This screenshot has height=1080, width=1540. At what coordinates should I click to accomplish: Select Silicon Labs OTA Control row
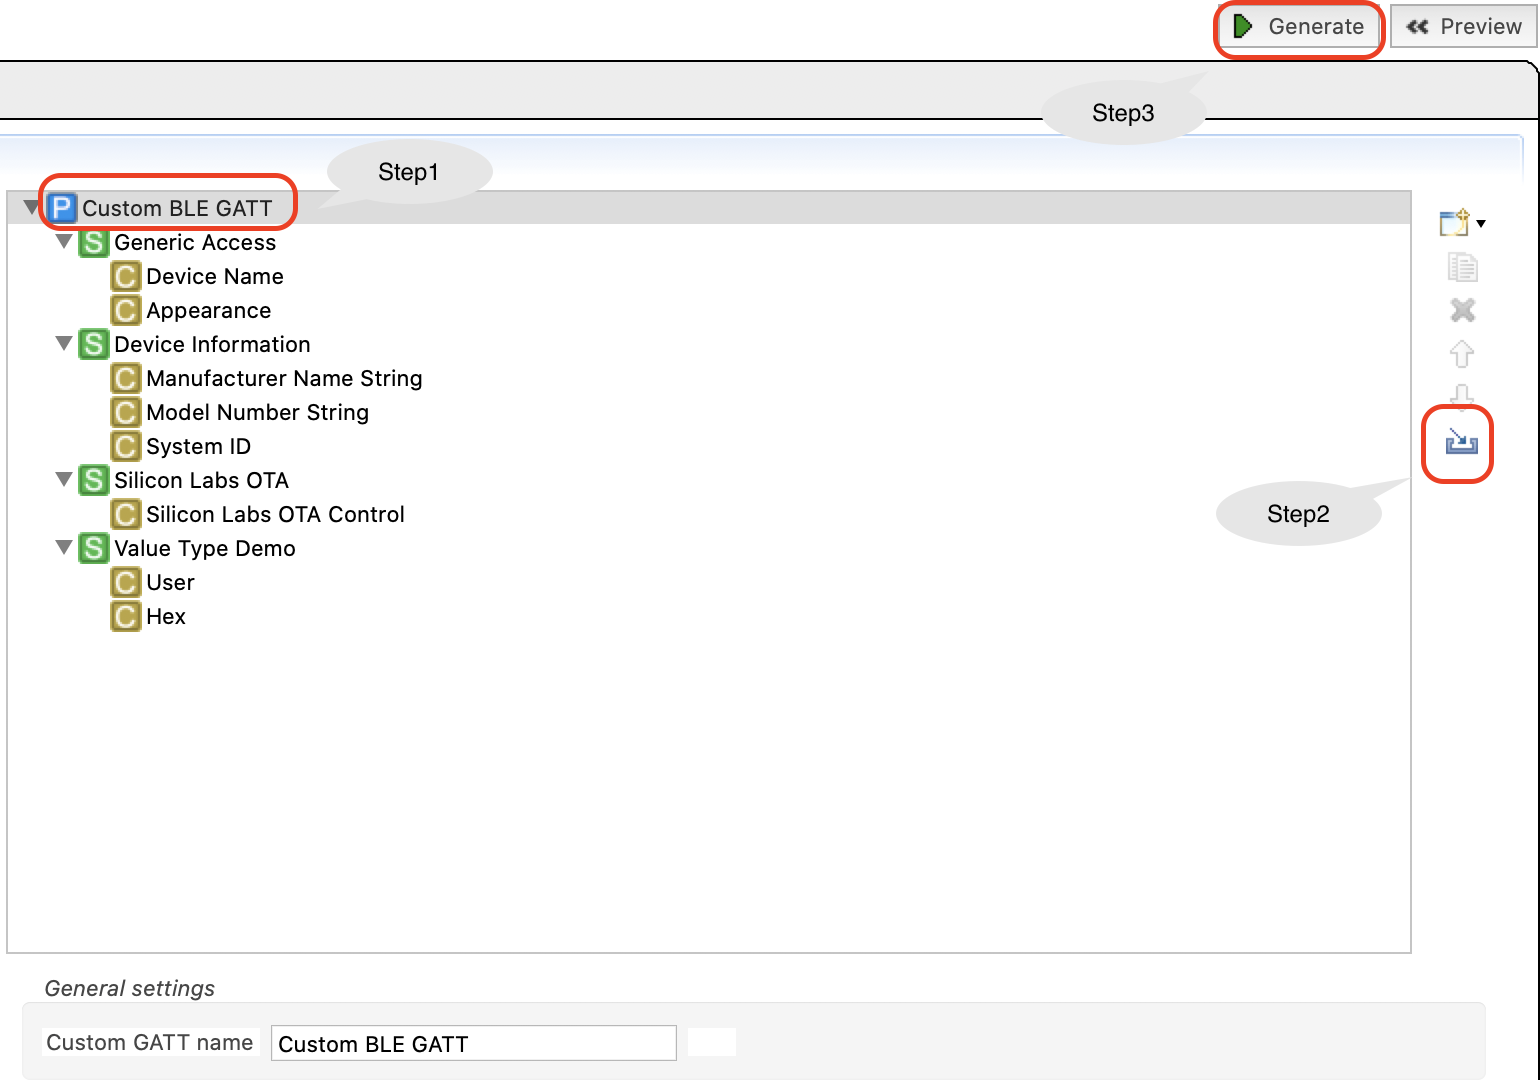tap(275, 514)
